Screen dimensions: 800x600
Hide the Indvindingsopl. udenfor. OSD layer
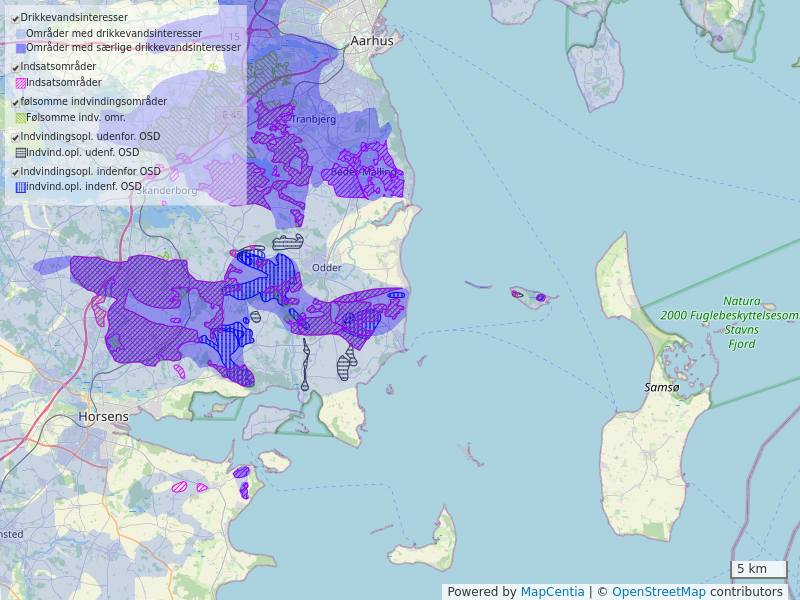click(x=16, y=138)
